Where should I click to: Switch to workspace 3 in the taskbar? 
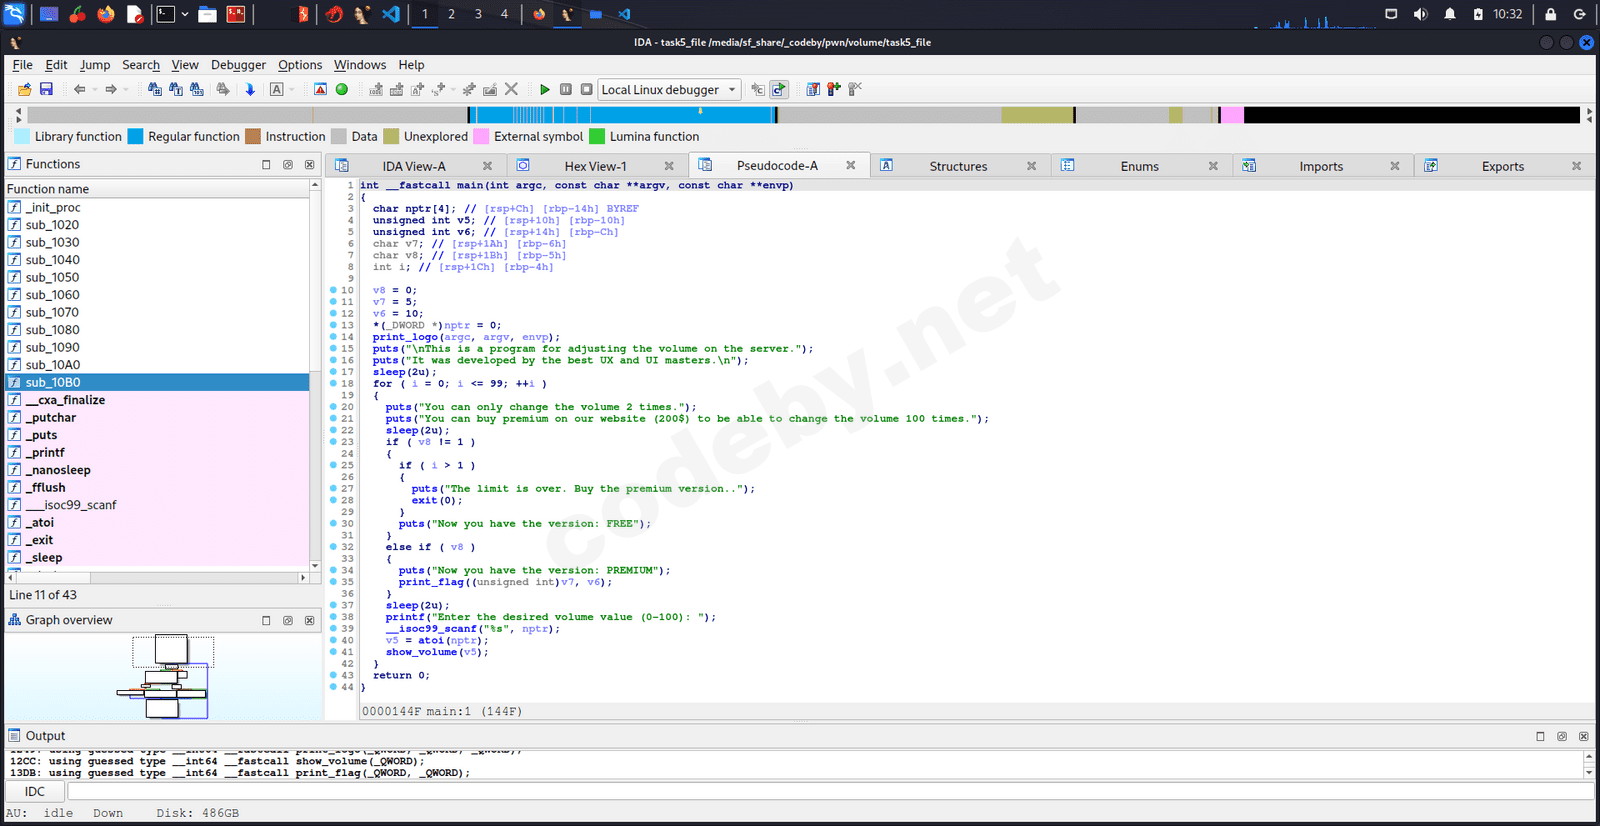478,14
